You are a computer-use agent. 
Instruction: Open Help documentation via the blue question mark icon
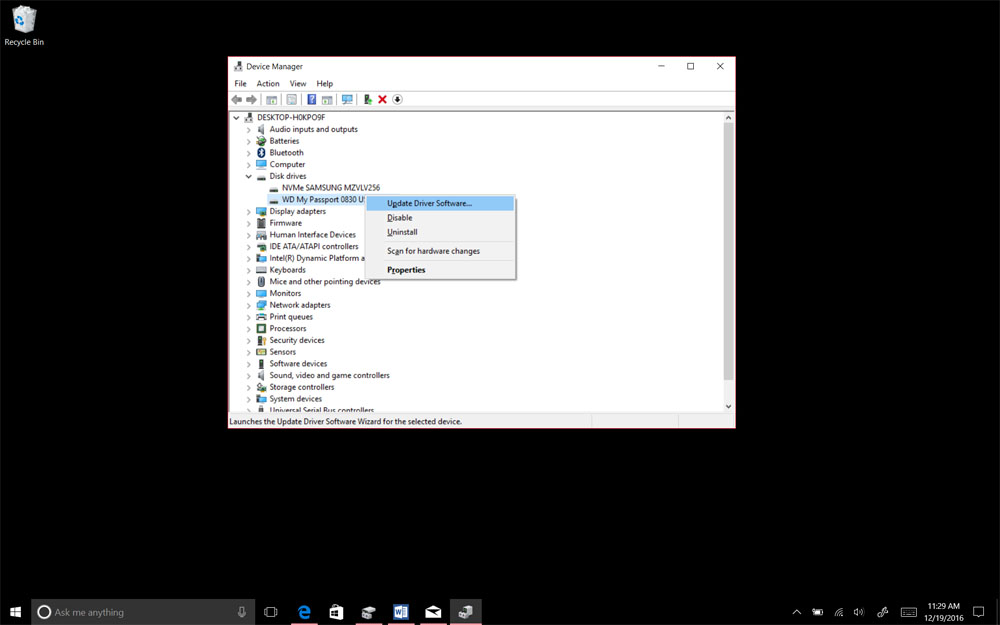tap(310, 99)
